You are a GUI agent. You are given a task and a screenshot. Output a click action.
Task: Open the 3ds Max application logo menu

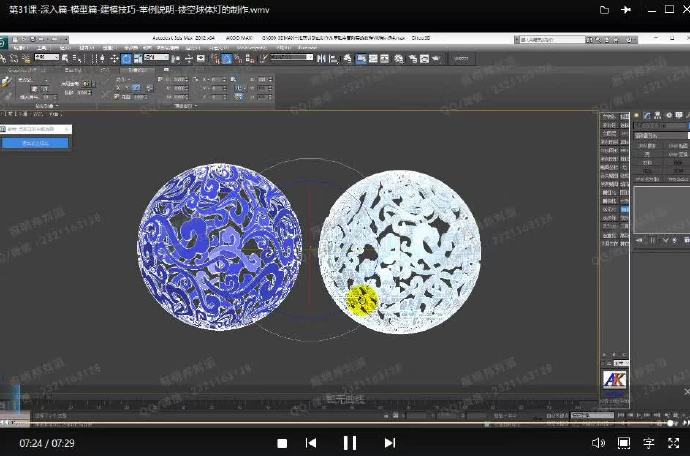(4, 43)
